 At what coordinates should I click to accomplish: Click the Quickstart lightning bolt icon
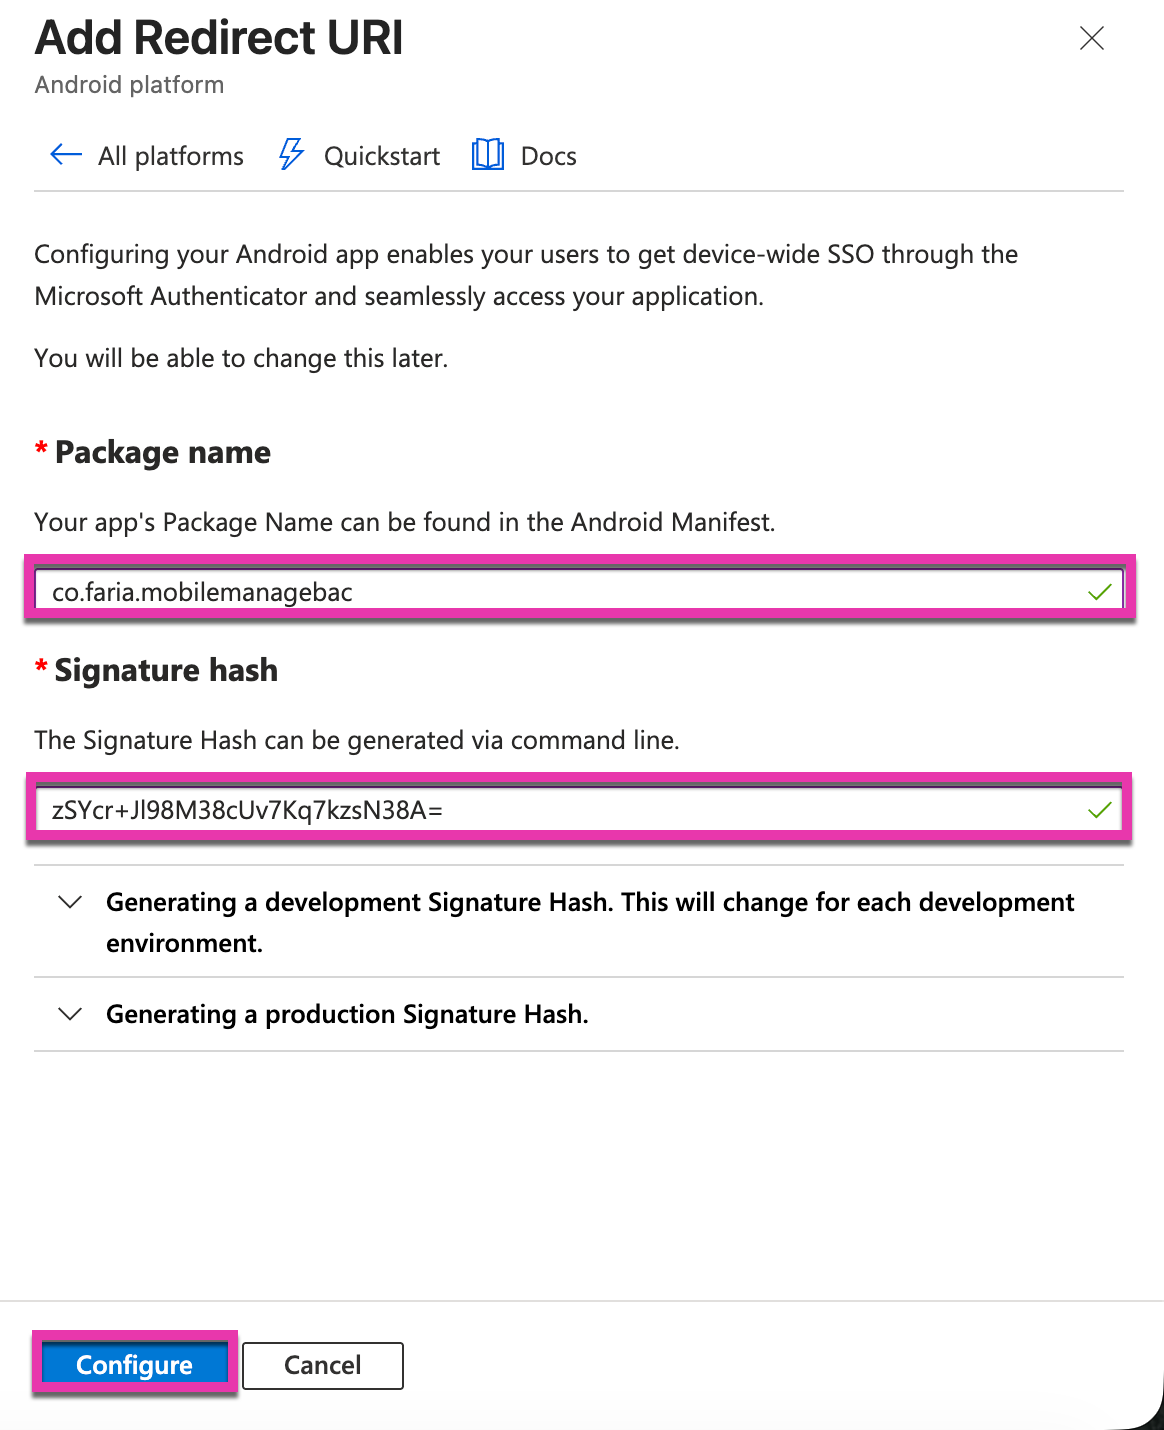(x=291, y=155)
